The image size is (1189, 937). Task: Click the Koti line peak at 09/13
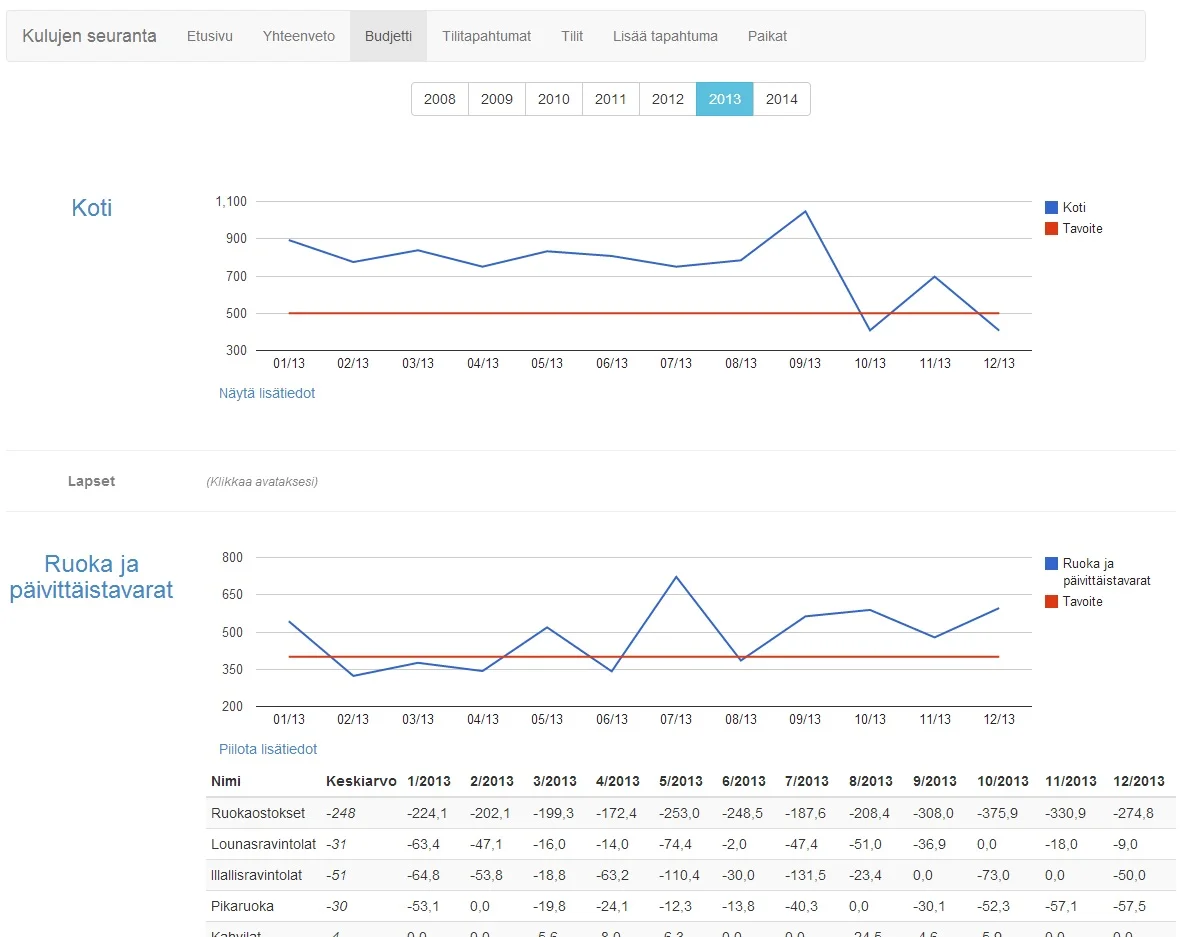(805, 211)
